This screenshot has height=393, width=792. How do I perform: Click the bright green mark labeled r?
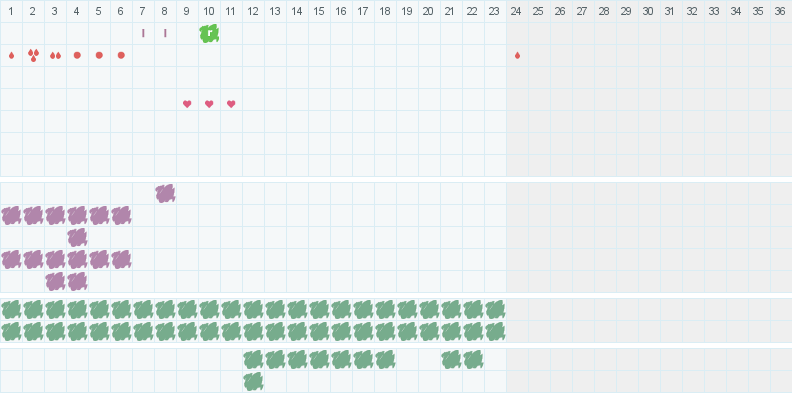pos(209,33)
